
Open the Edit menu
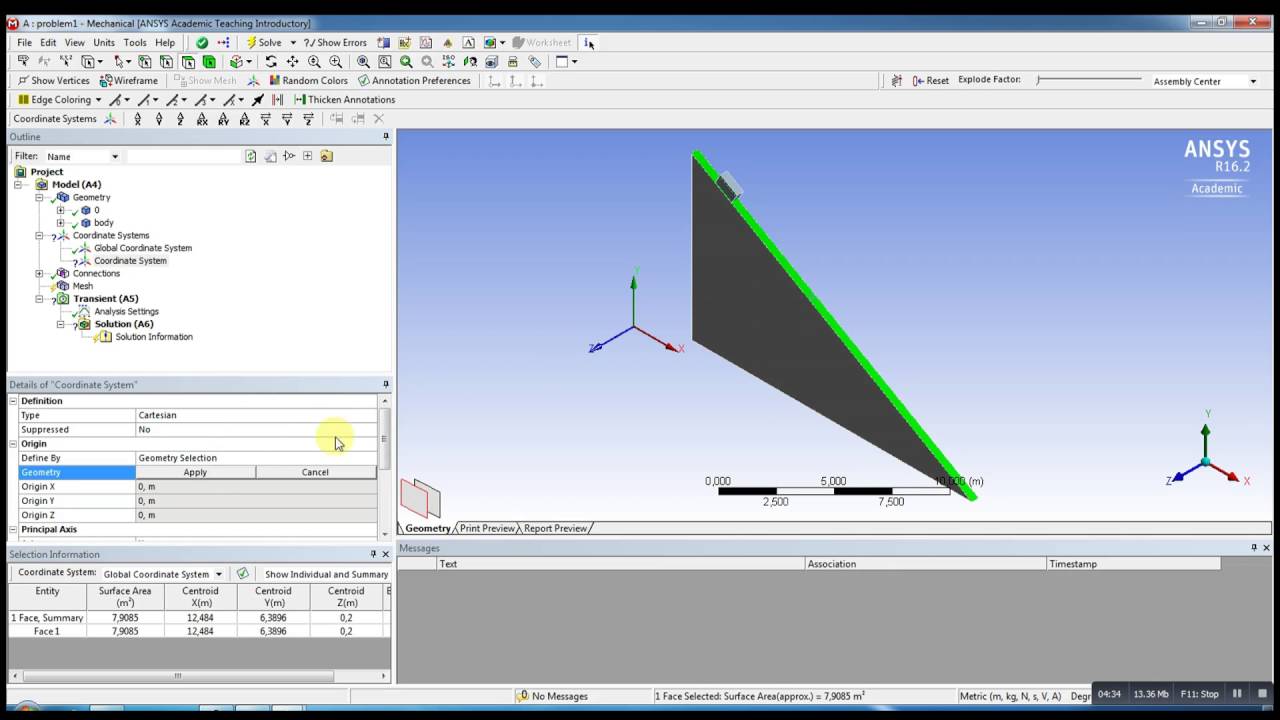(48, 43)
